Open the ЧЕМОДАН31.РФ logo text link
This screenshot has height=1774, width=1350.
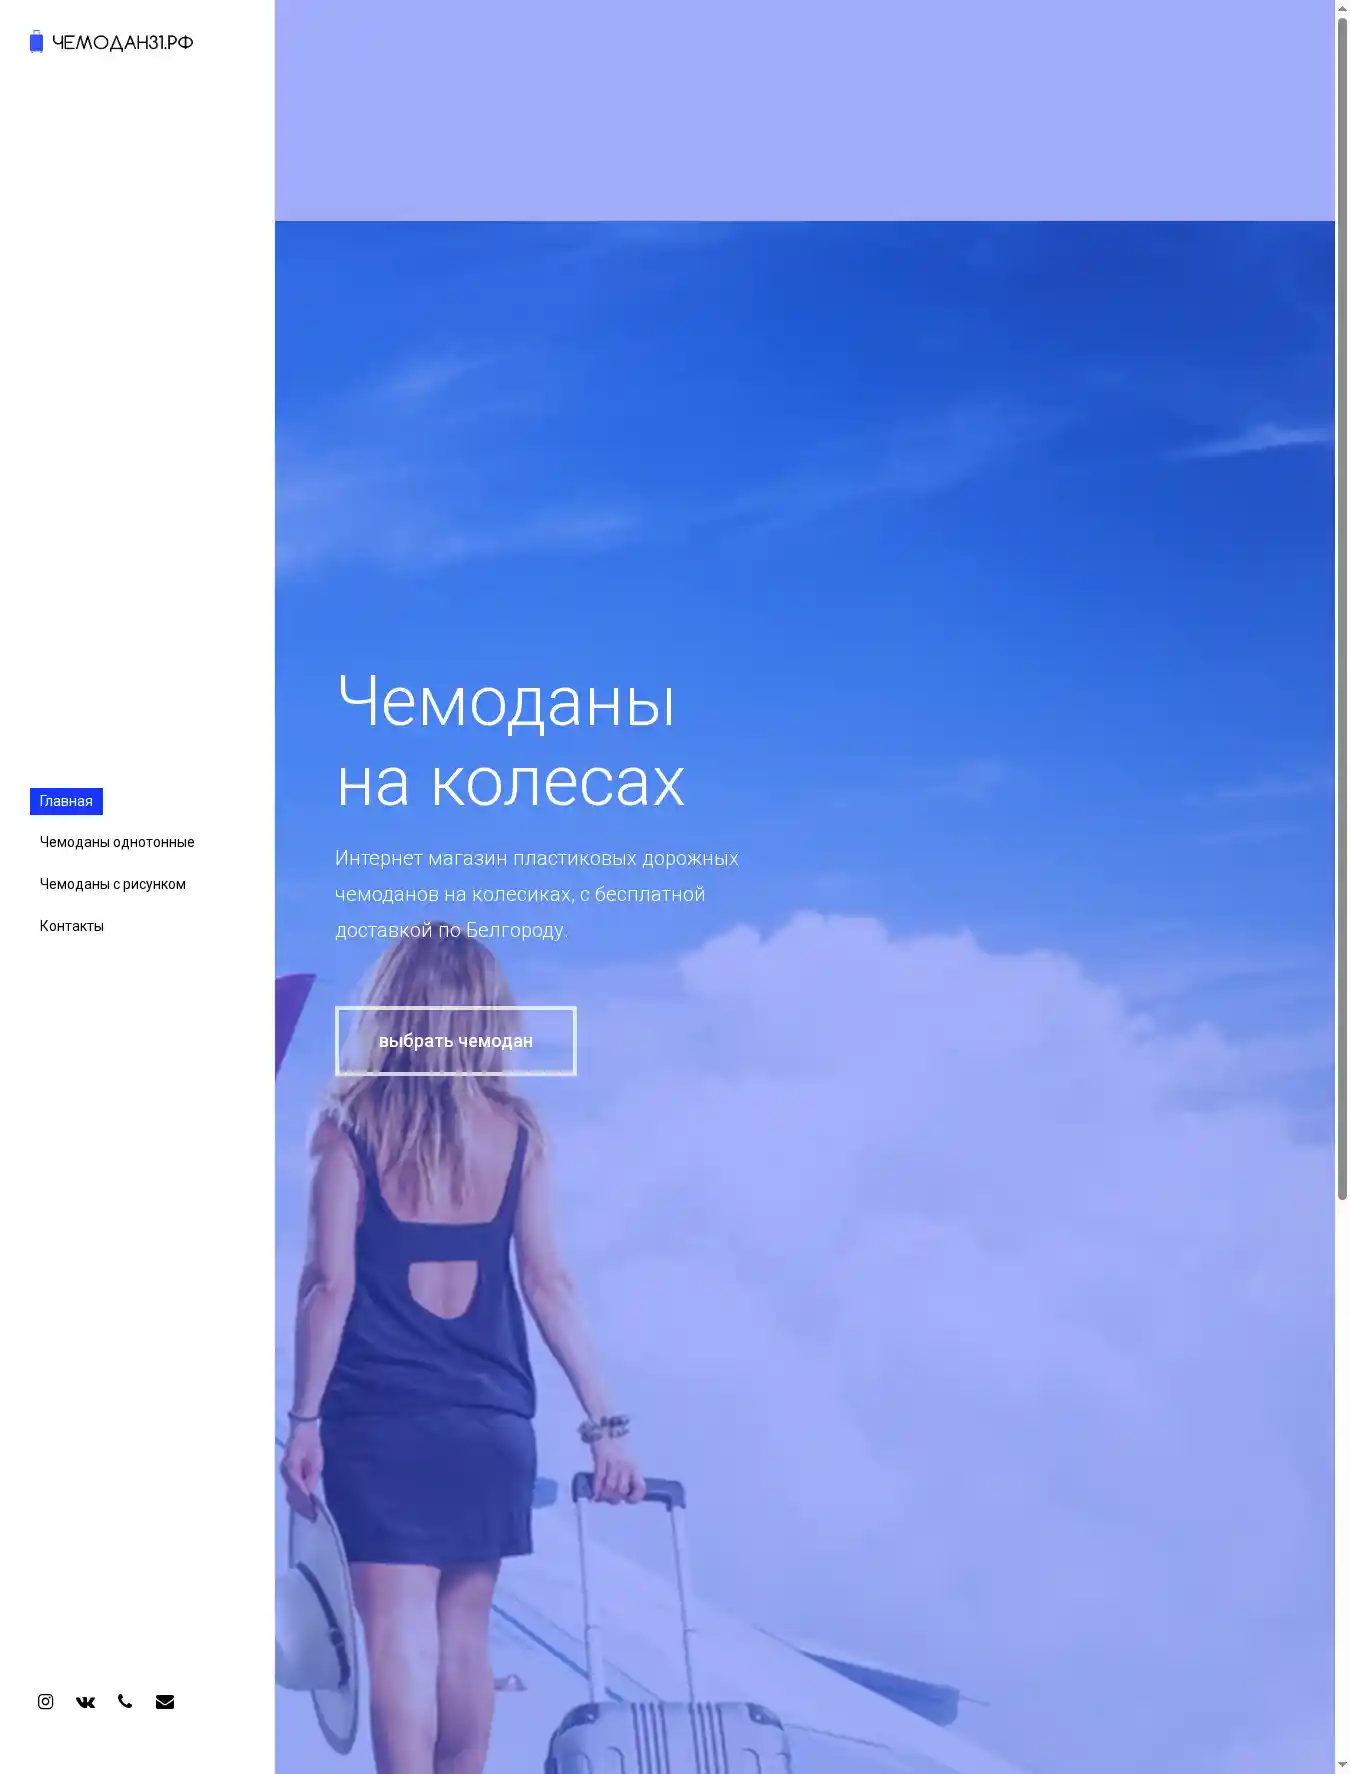122,43
